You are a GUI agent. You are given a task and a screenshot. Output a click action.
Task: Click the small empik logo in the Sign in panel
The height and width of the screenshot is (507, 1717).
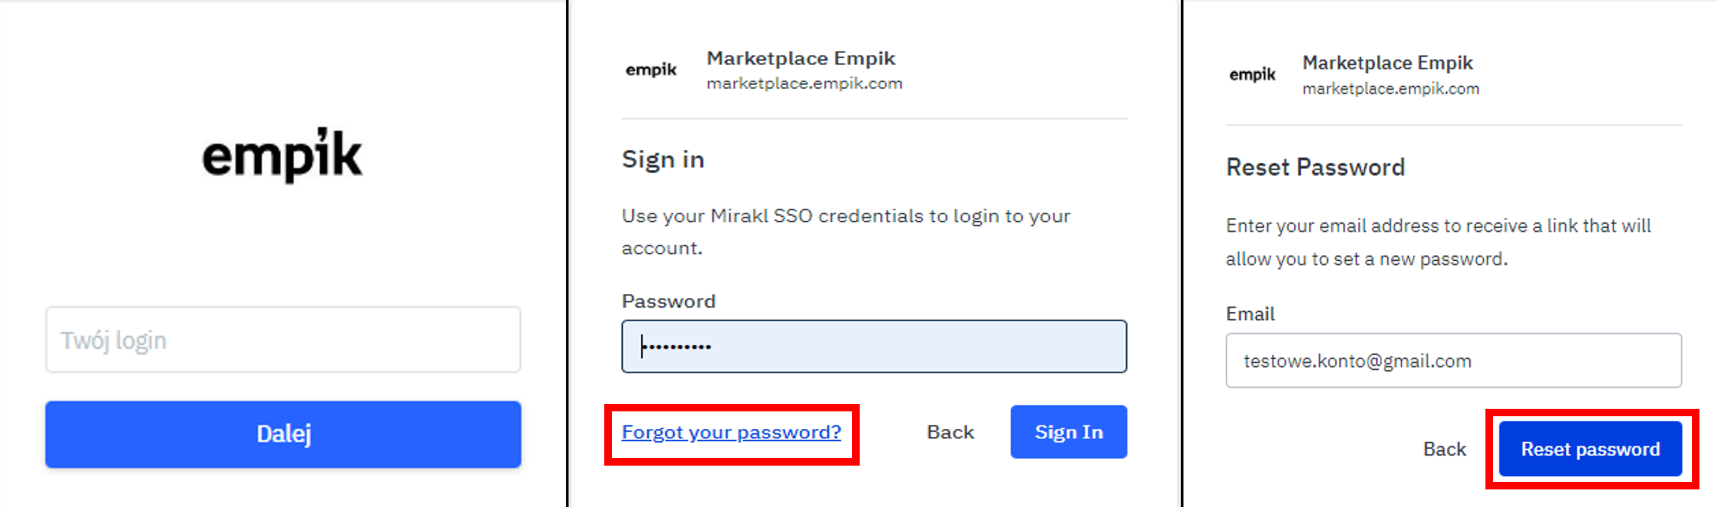coord(651,70)
